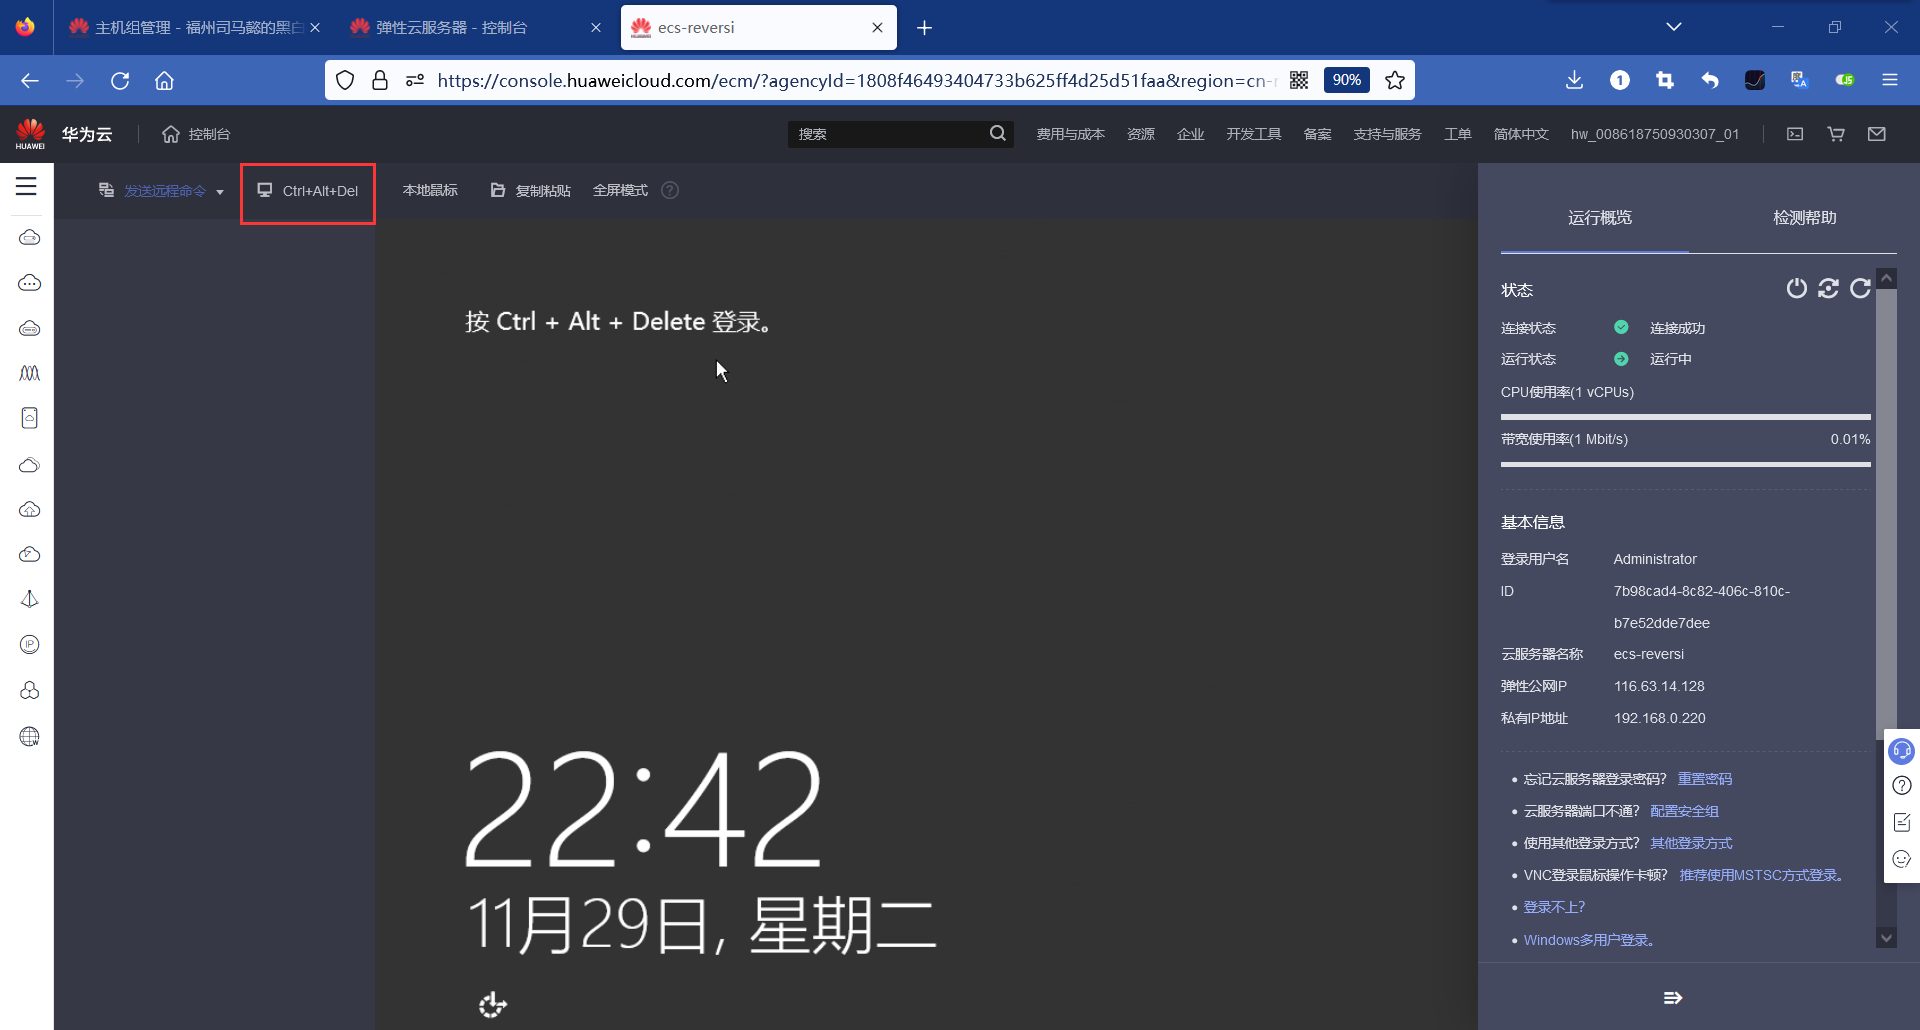Open the 简体中文 language selector
Image resolution: width=1920 pixels, height=1030 pixels.
(1520, 134)
